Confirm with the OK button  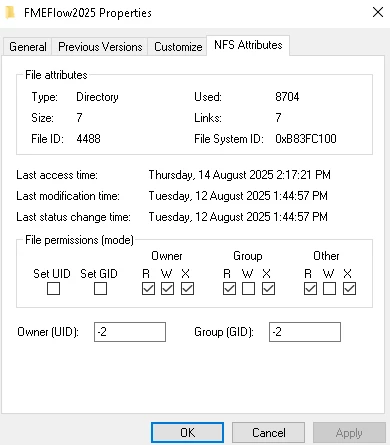coord(187,433)
